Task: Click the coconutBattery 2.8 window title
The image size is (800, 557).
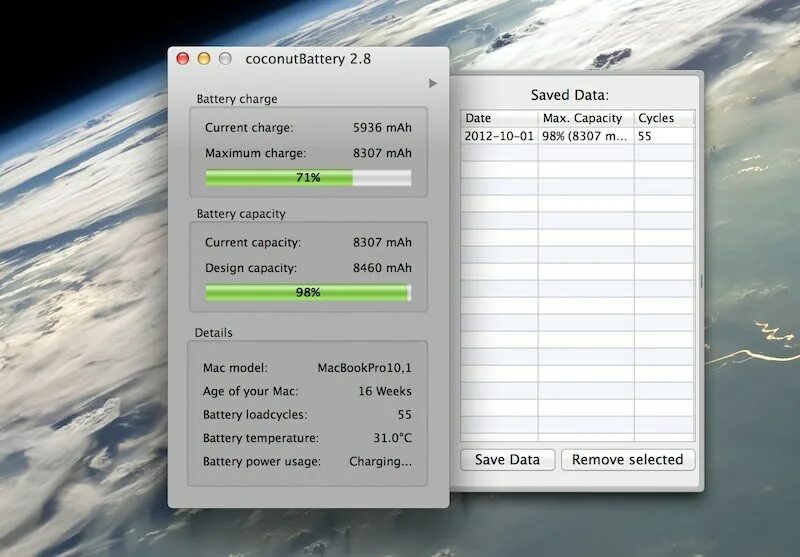Action: (308, 59)
